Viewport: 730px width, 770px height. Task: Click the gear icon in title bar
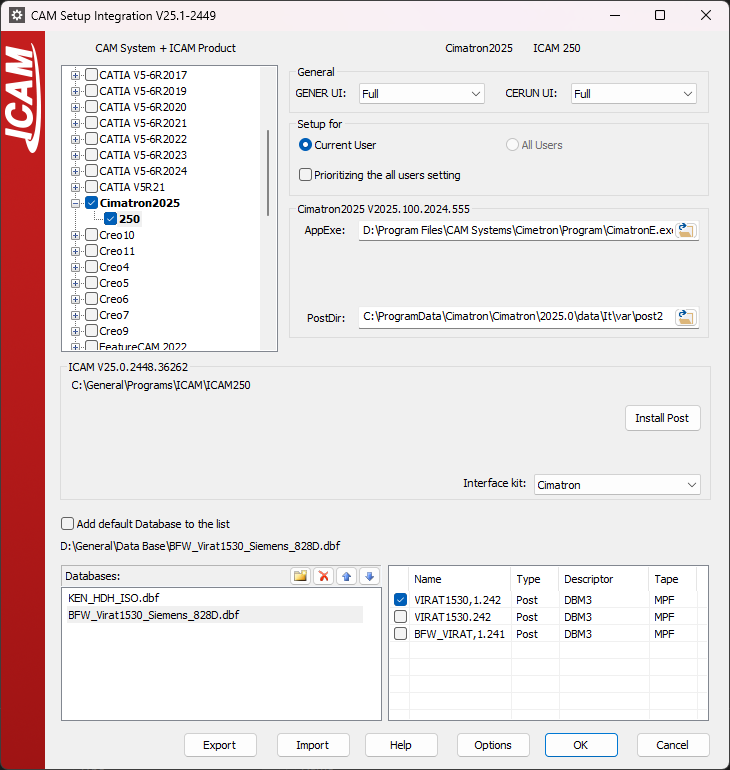point(17,15)
